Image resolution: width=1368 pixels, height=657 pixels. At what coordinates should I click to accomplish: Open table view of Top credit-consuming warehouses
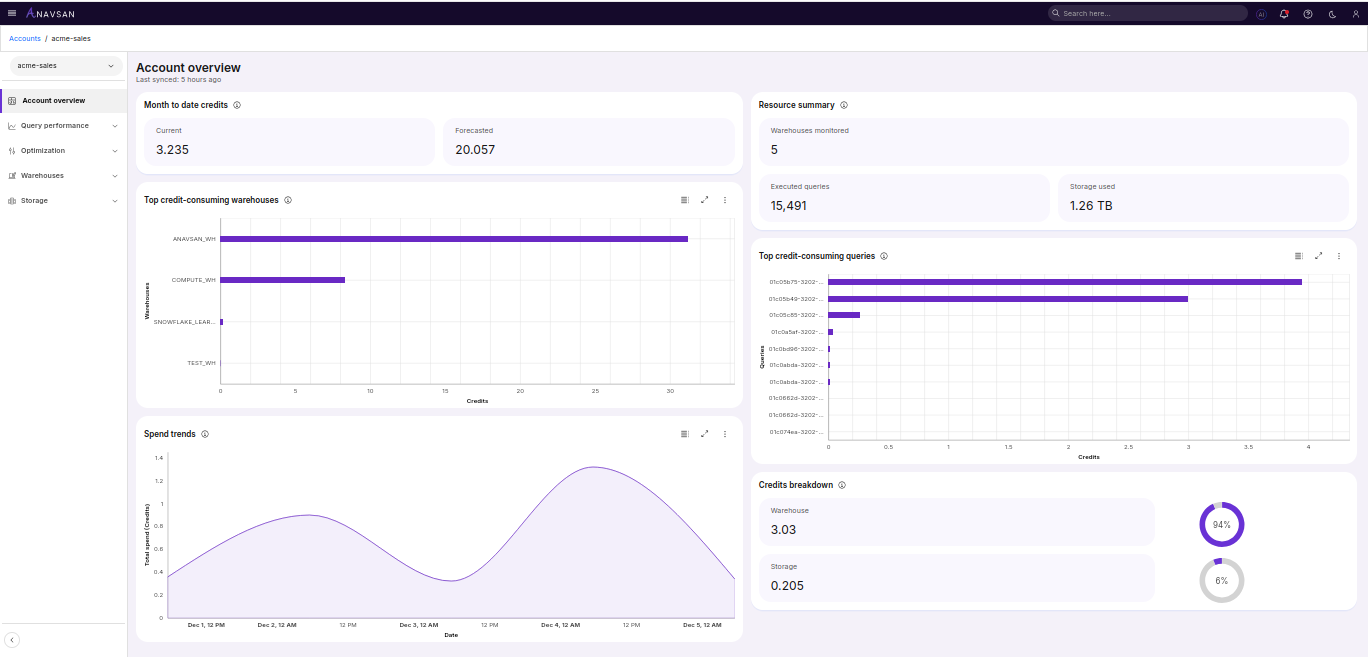pos(684,199)
